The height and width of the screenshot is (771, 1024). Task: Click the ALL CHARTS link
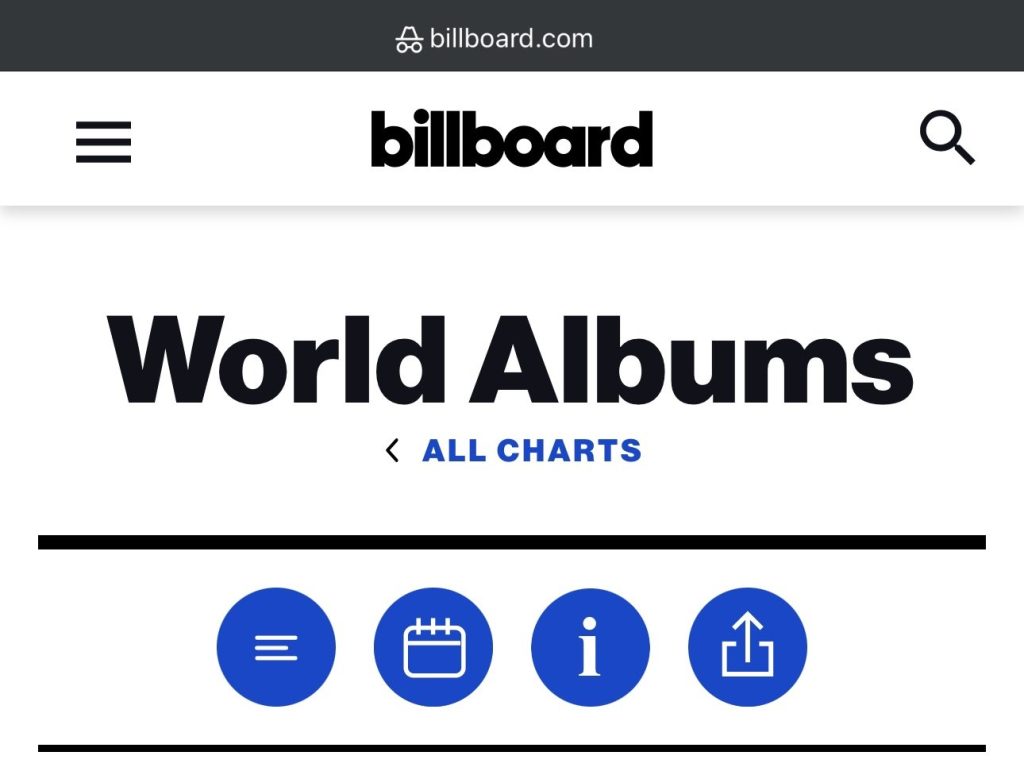point(532,450)
